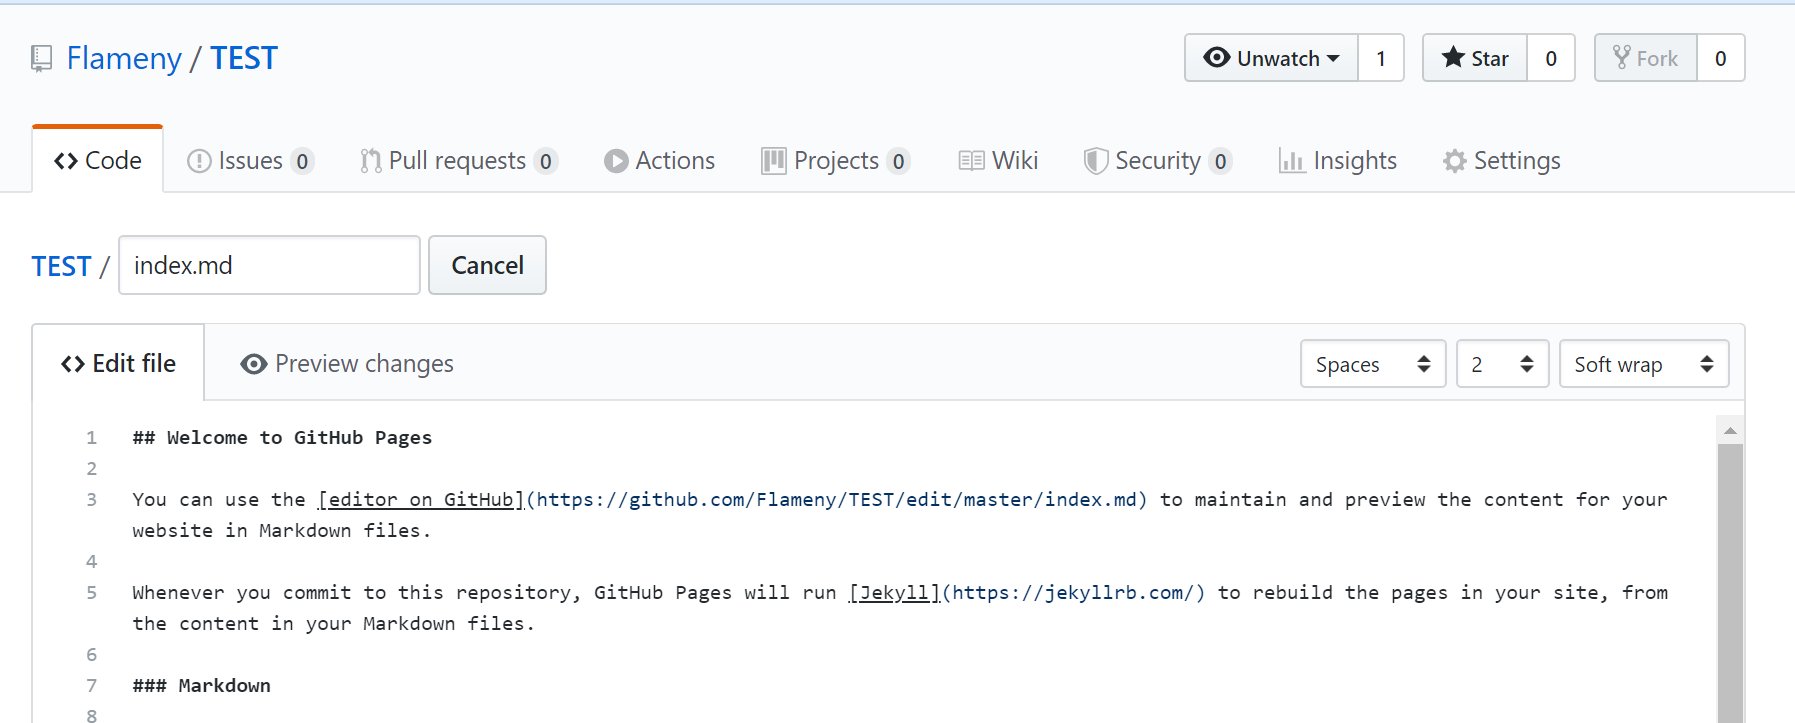Click the jekyllrb.com URL text
This screenshot has width=1795, height=723.
click(x=1073, y=592)
